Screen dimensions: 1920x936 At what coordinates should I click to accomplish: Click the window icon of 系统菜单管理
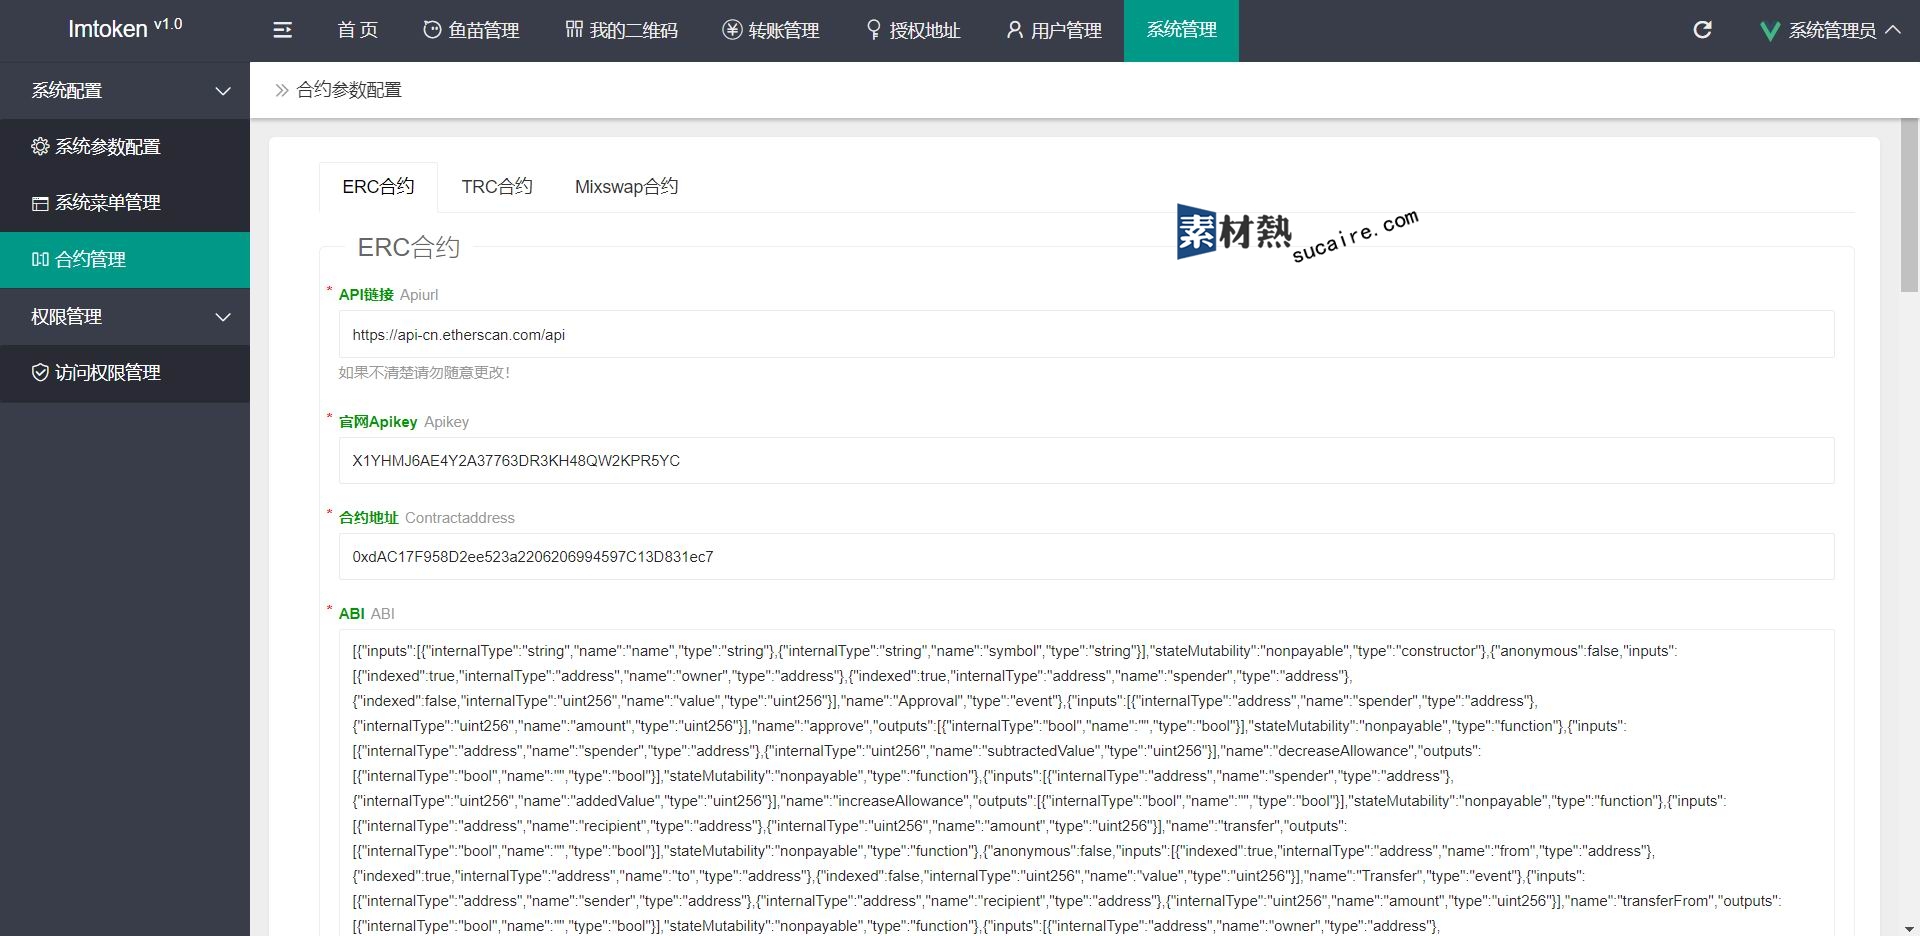40,203
